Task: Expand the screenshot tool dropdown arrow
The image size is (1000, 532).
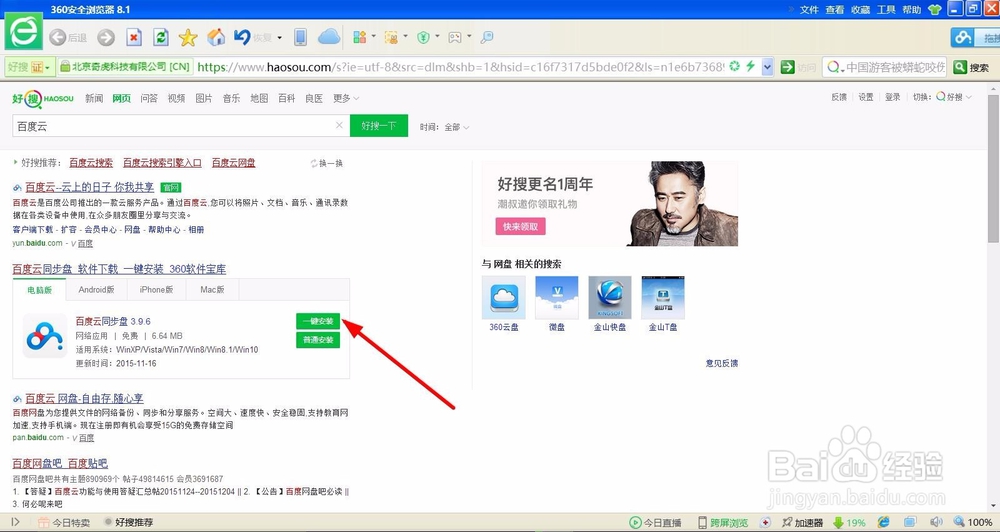Action: 406,36
